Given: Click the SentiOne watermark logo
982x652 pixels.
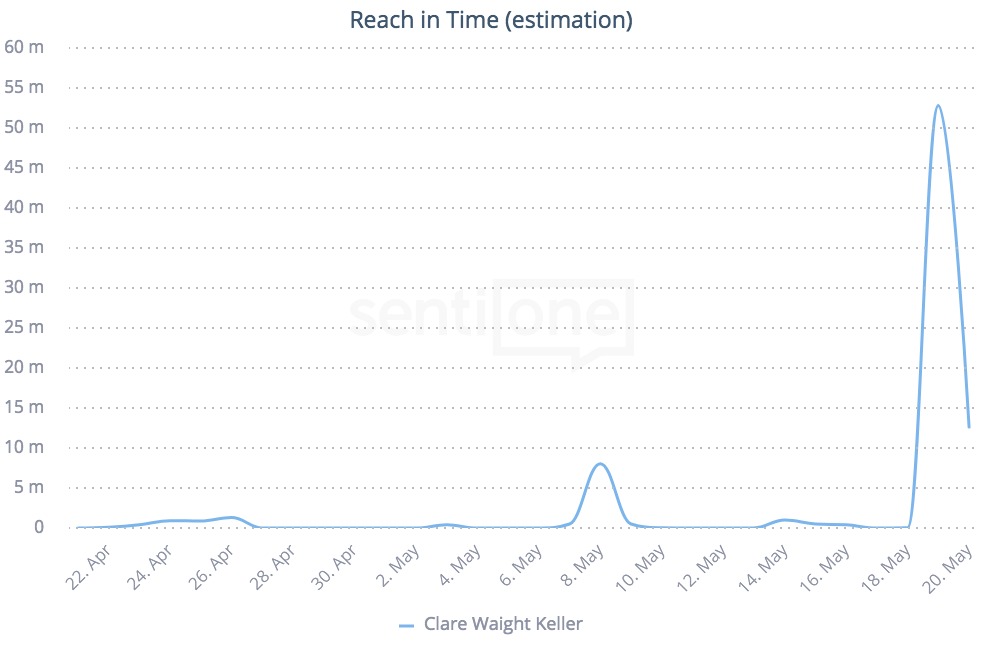Looking at the screenshot, I should (x=491, y=317).
